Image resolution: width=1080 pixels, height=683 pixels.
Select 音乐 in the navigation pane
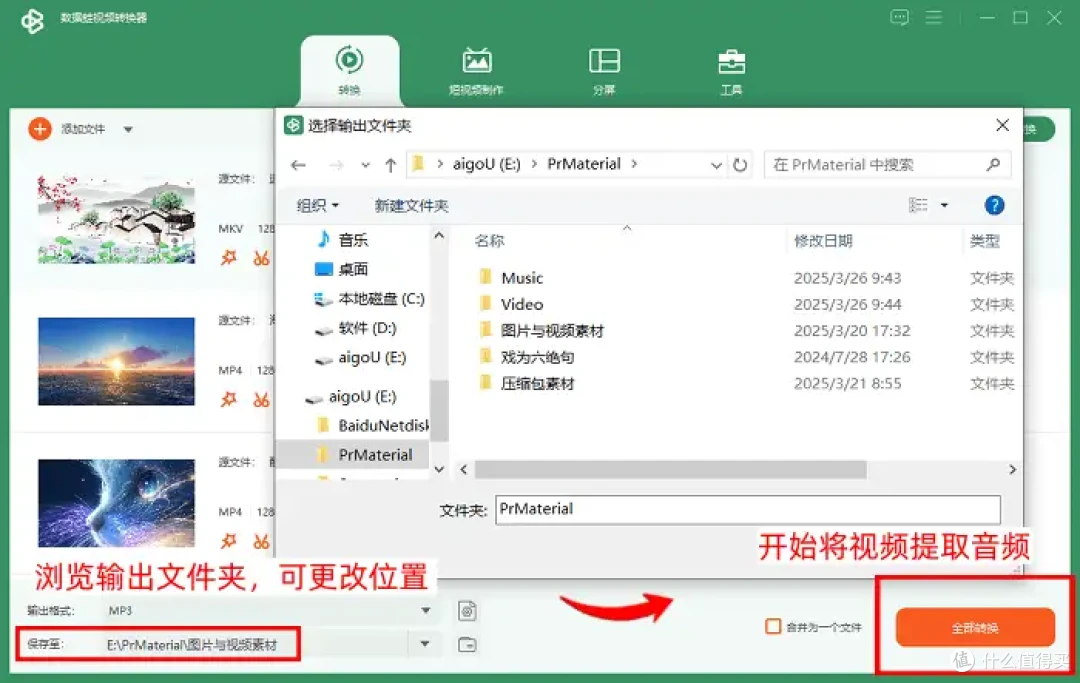coord(353,240)
